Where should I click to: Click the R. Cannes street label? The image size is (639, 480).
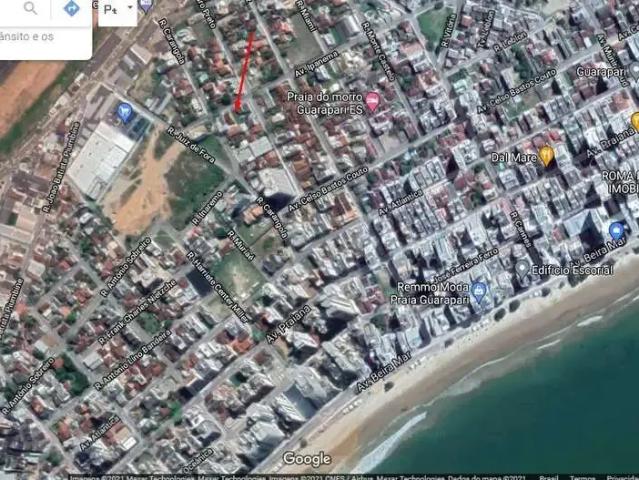[521, 229]
